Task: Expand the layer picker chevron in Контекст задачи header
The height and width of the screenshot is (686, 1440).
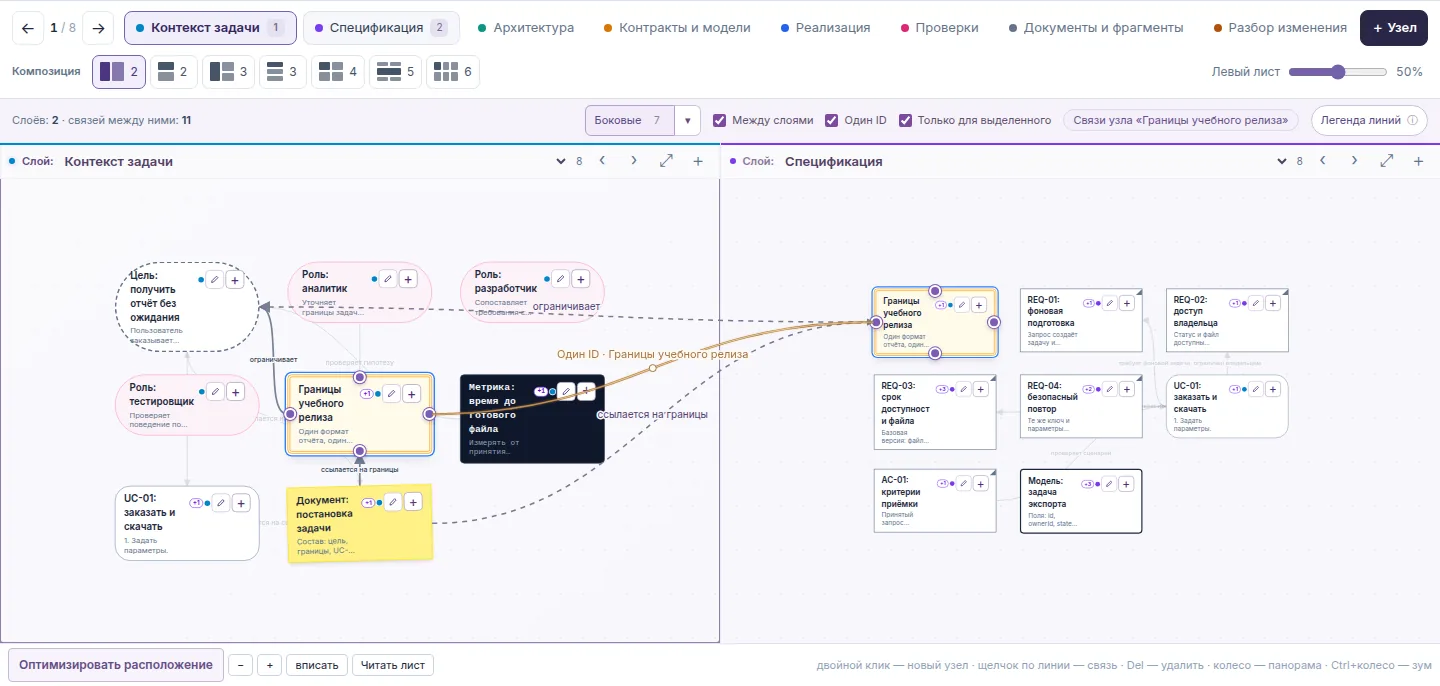Action: click(561, 161)
